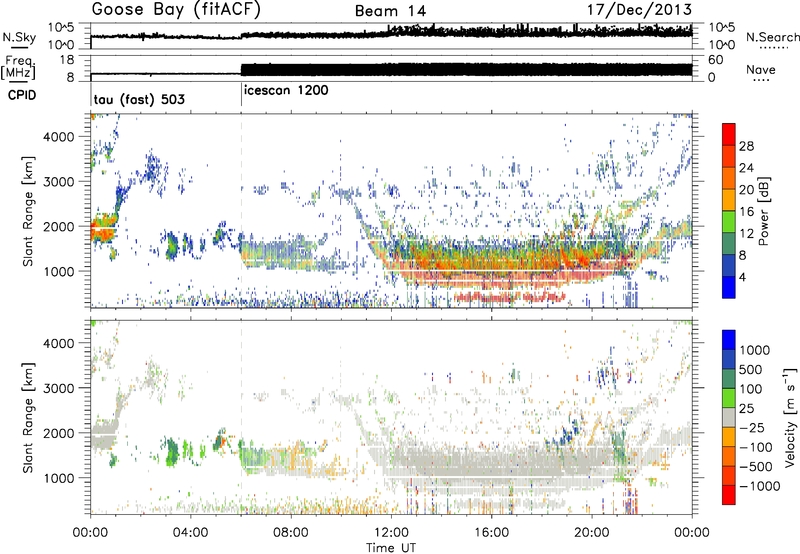The height and width of the screenshot is (554, 800).
Task: Click the 'N.Sky' legend label
Action: coord(19,37)
